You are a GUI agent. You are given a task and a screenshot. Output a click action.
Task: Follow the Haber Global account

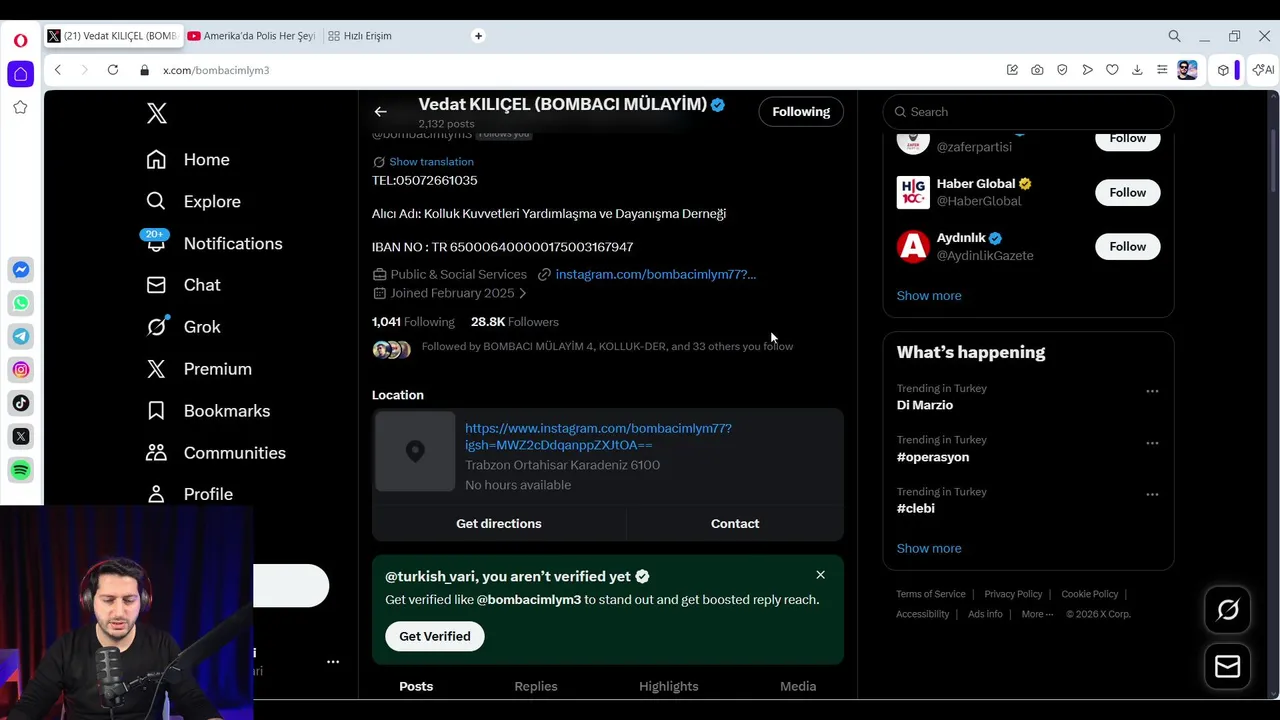(1127, 192)
